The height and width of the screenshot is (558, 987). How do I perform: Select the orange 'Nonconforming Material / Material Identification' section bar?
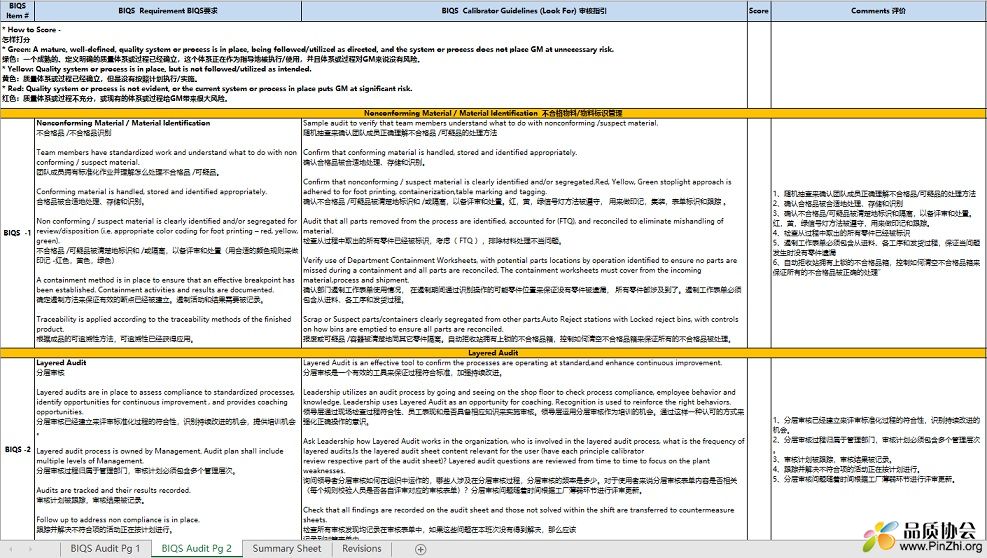point(493,113)
